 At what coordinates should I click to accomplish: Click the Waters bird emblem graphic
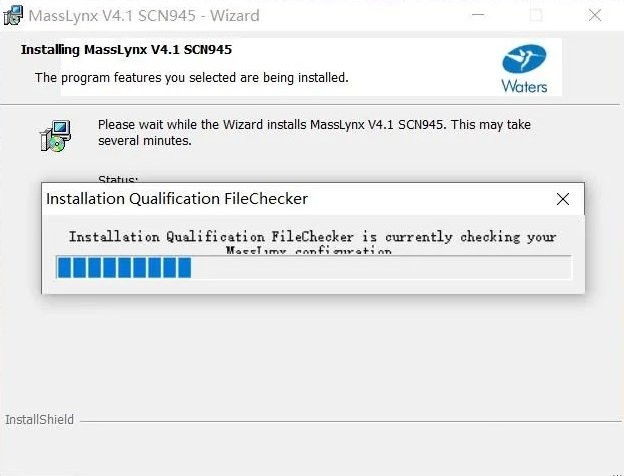pyautogui.click(x=524, y=59)
